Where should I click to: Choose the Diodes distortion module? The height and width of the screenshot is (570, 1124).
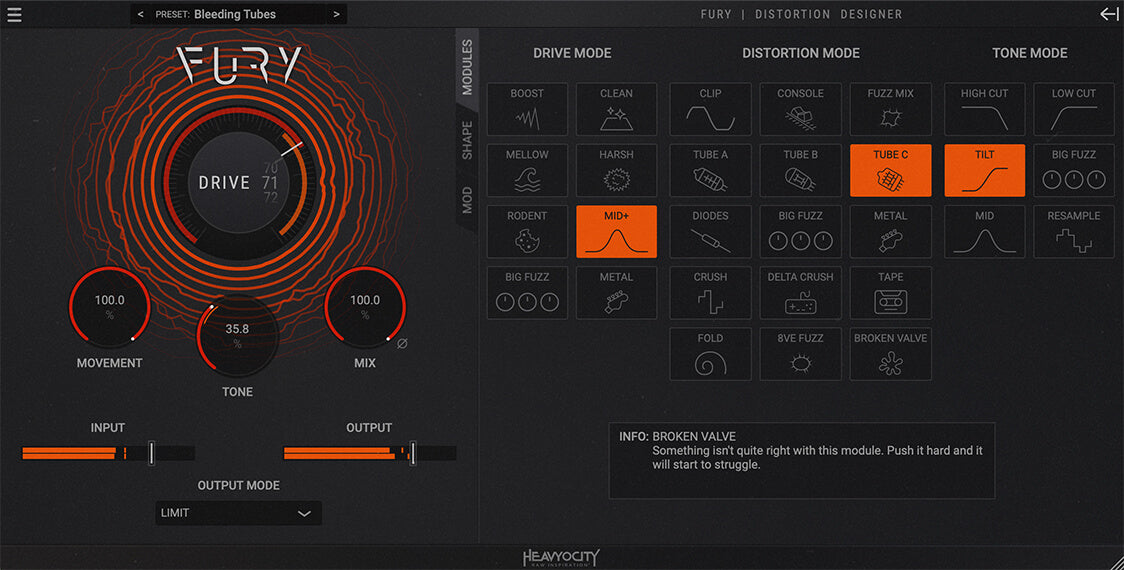click(710, 232)
